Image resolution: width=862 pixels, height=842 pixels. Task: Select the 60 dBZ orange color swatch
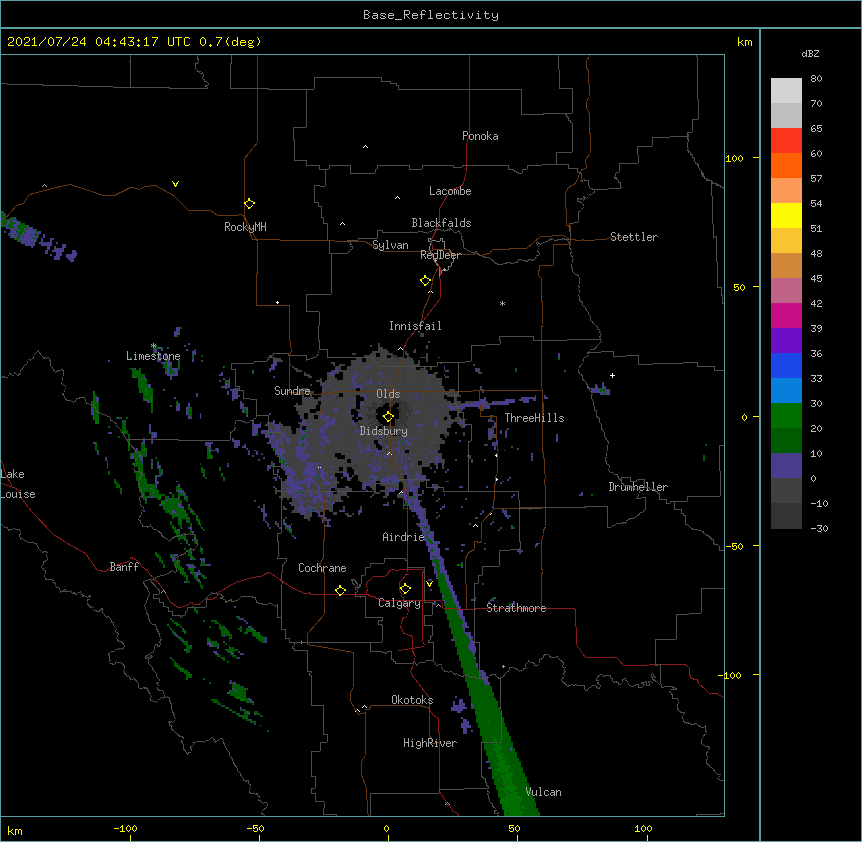pos(786,165)
